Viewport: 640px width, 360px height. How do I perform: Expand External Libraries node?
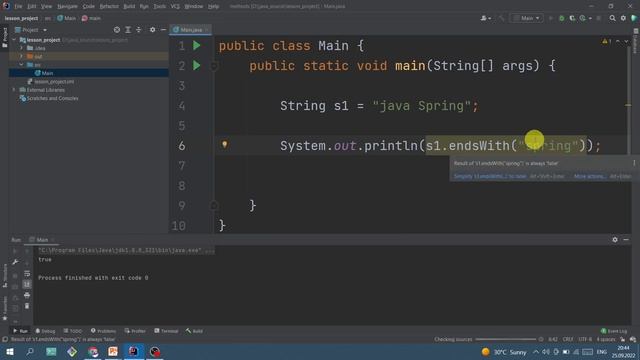click(x=14, y=90)
